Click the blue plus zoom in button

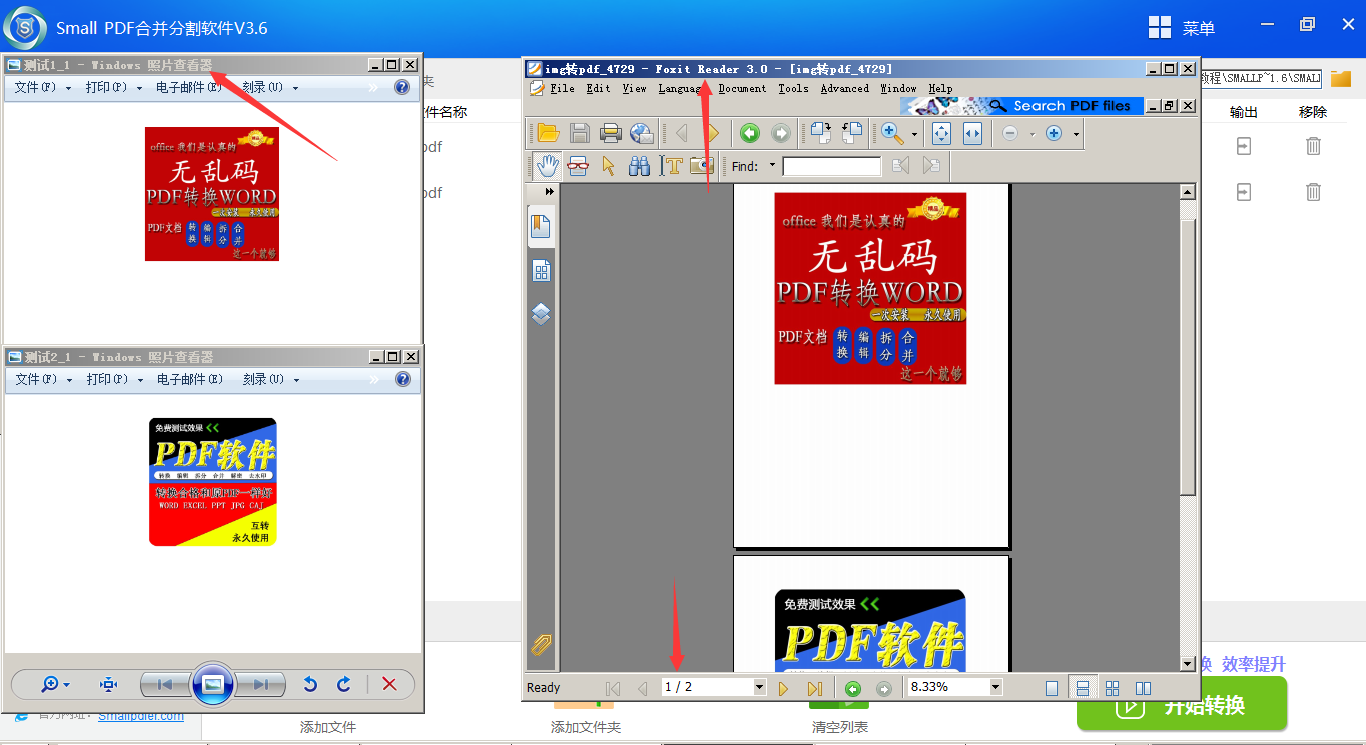(1053, 133)
